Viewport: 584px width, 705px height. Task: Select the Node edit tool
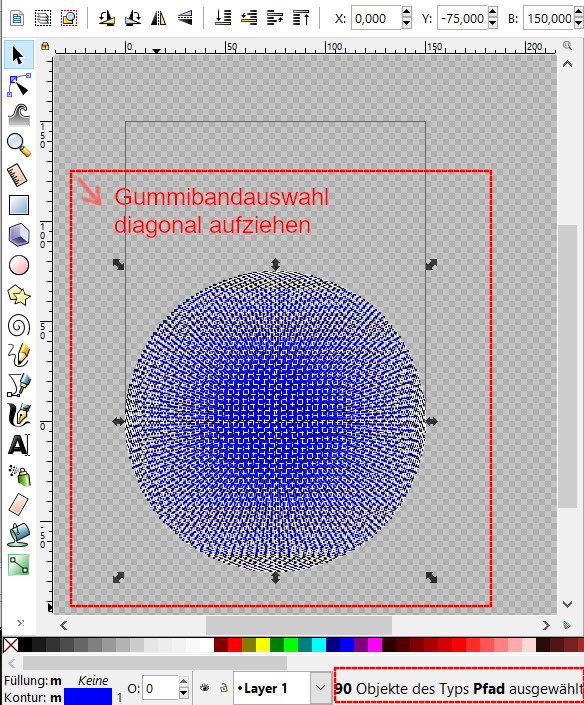click(x=18, y=85)
